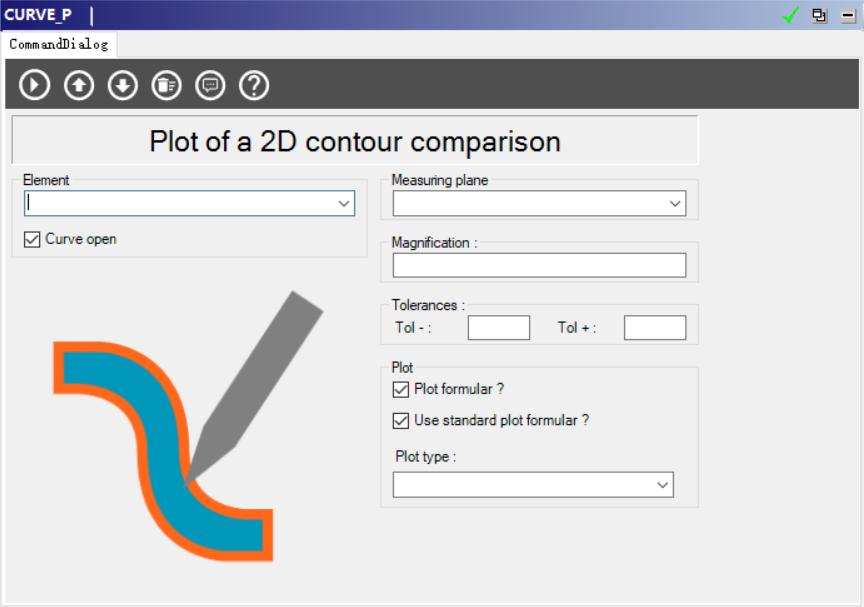
Task: Switch to the CommandDialog tab
Action: [58, 44]
